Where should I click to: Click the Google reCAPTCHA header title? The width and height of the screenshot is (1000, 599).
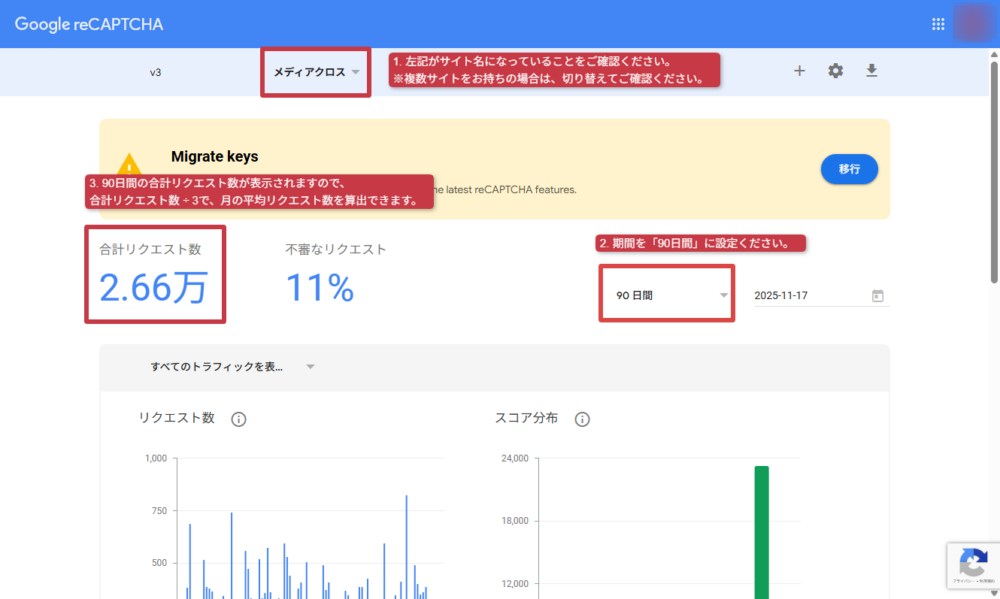click(89, 24)
